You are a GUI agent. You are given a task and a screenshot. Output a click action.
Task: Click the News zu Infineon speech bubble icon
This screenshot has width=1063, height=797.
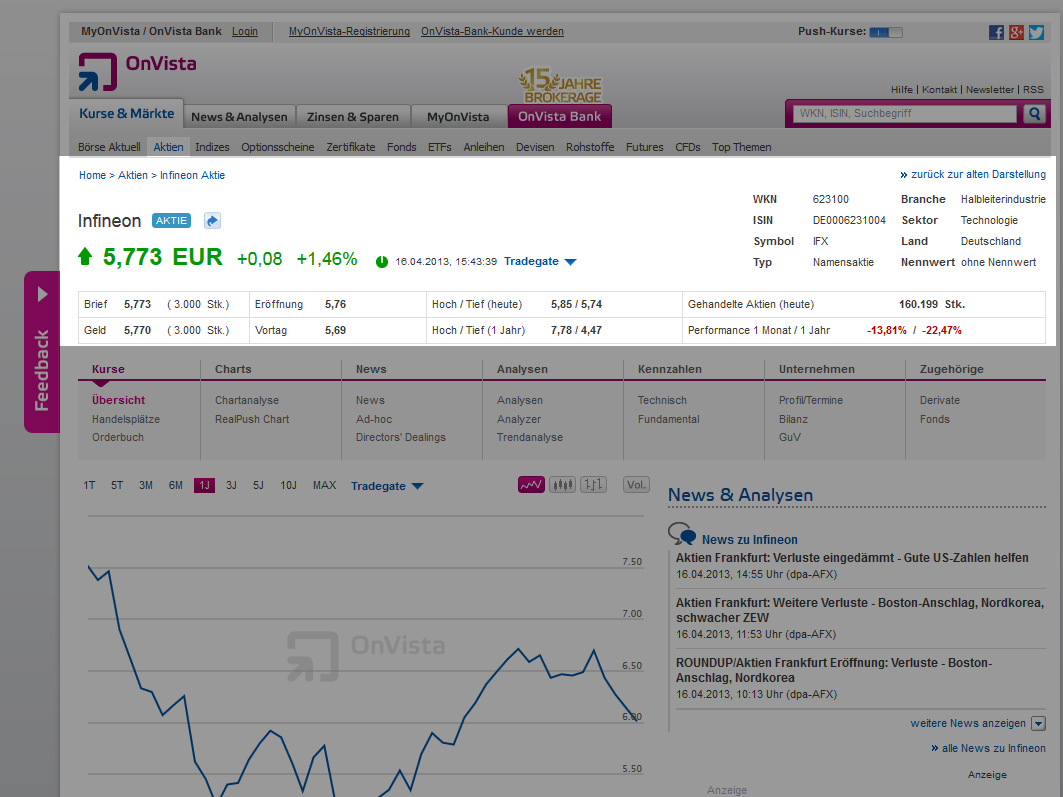pyautogui.click(x=682, y=534)
